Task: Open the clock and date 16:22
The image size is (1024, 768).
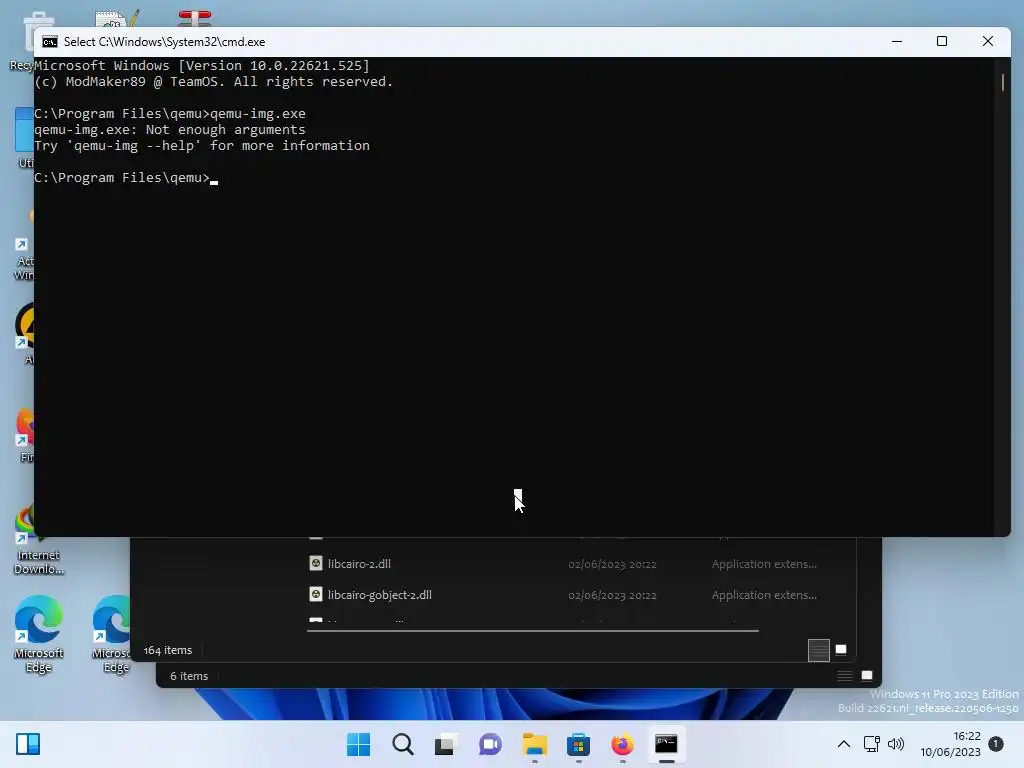Action: [950, 744]
